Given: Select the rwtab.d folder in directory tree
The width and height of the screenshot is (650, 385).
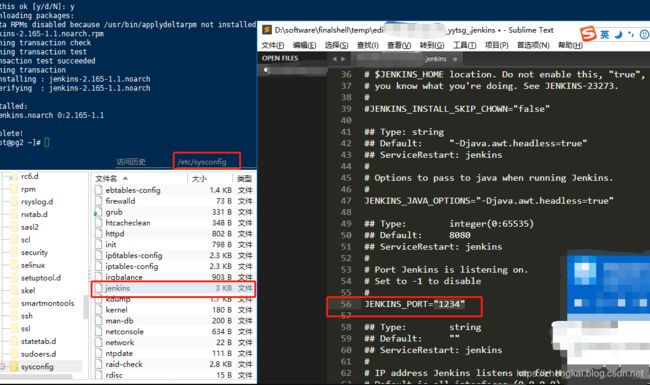Looking at the screenshot, I should [34, 215].
